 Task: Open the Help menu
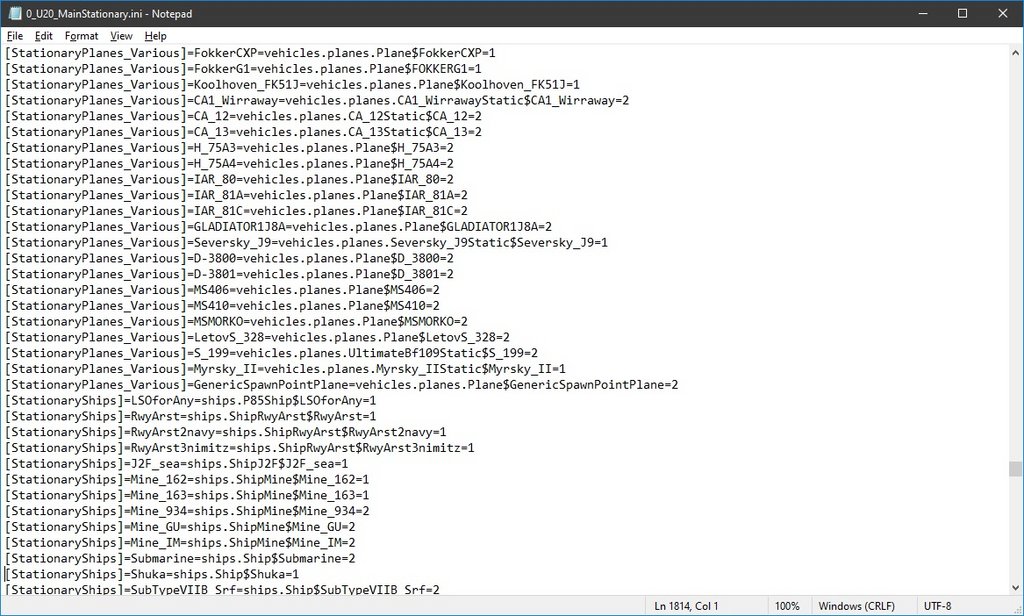tap(155, 36)
